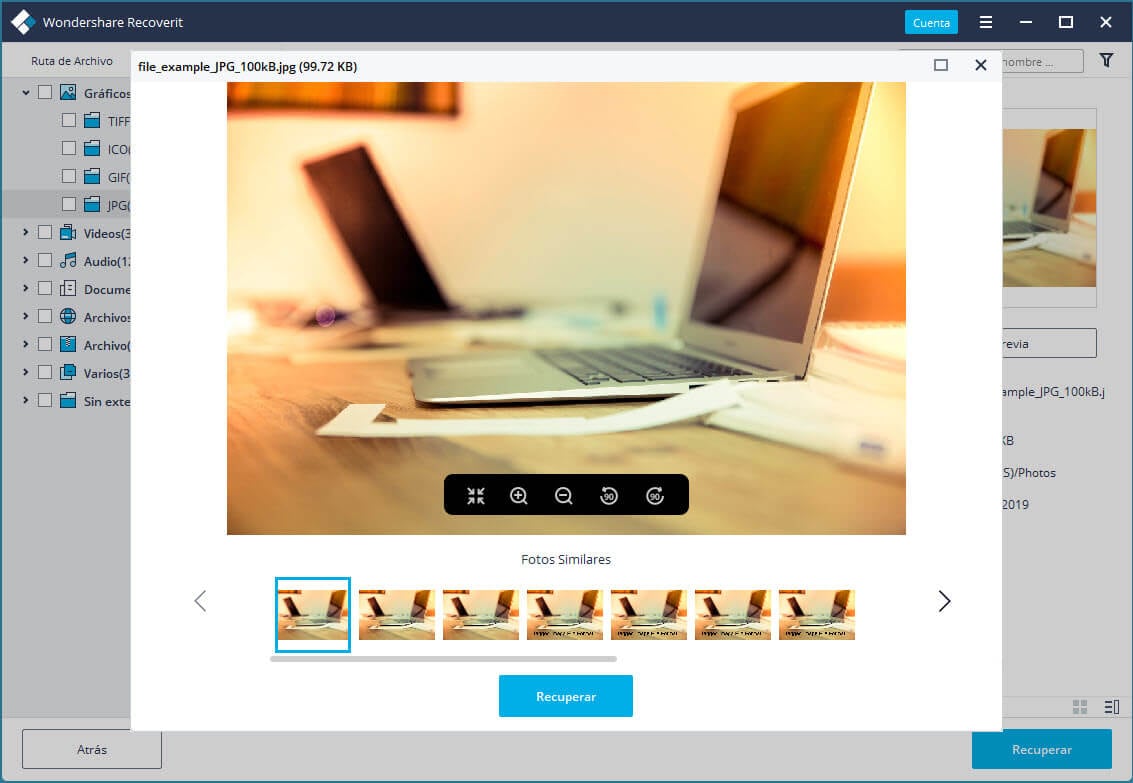Click the fit-to-window shrink icon in image toolbar
The height and width of the screenshot is (783, 1133).
coord(475,496)
